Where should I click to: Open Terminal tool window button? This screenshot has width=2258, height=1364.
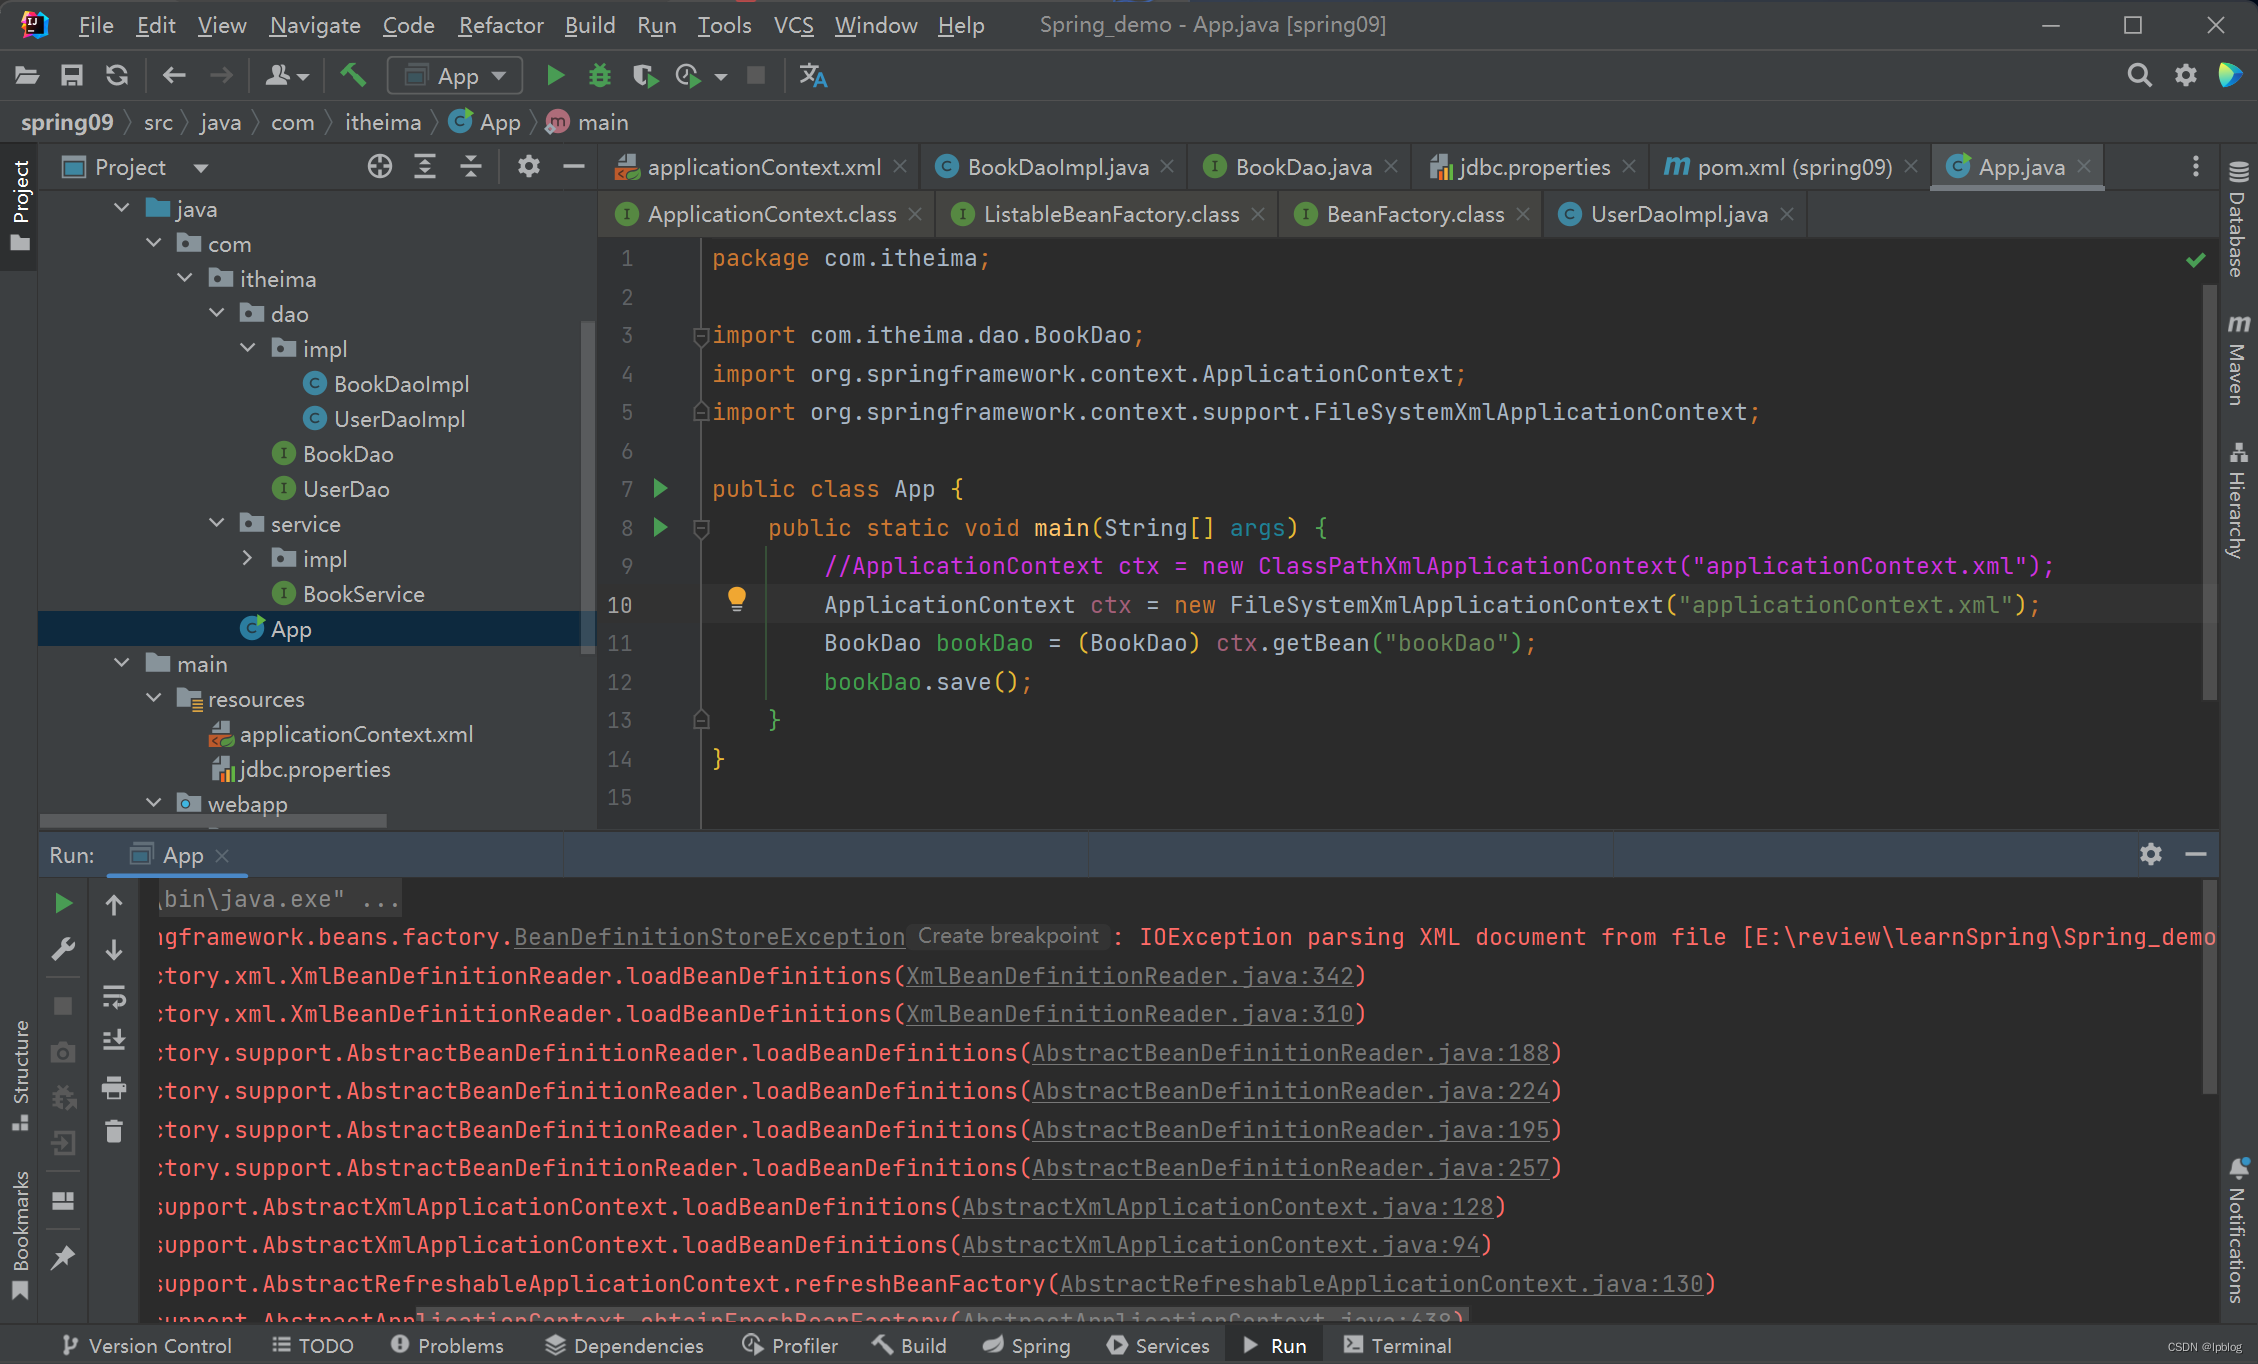[x=1397, y=1346]
